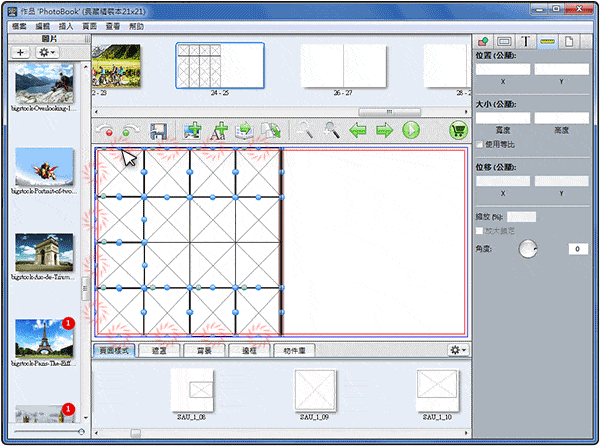
Task: Click the plus button to add pictures
Action: (x=21, y=51)
